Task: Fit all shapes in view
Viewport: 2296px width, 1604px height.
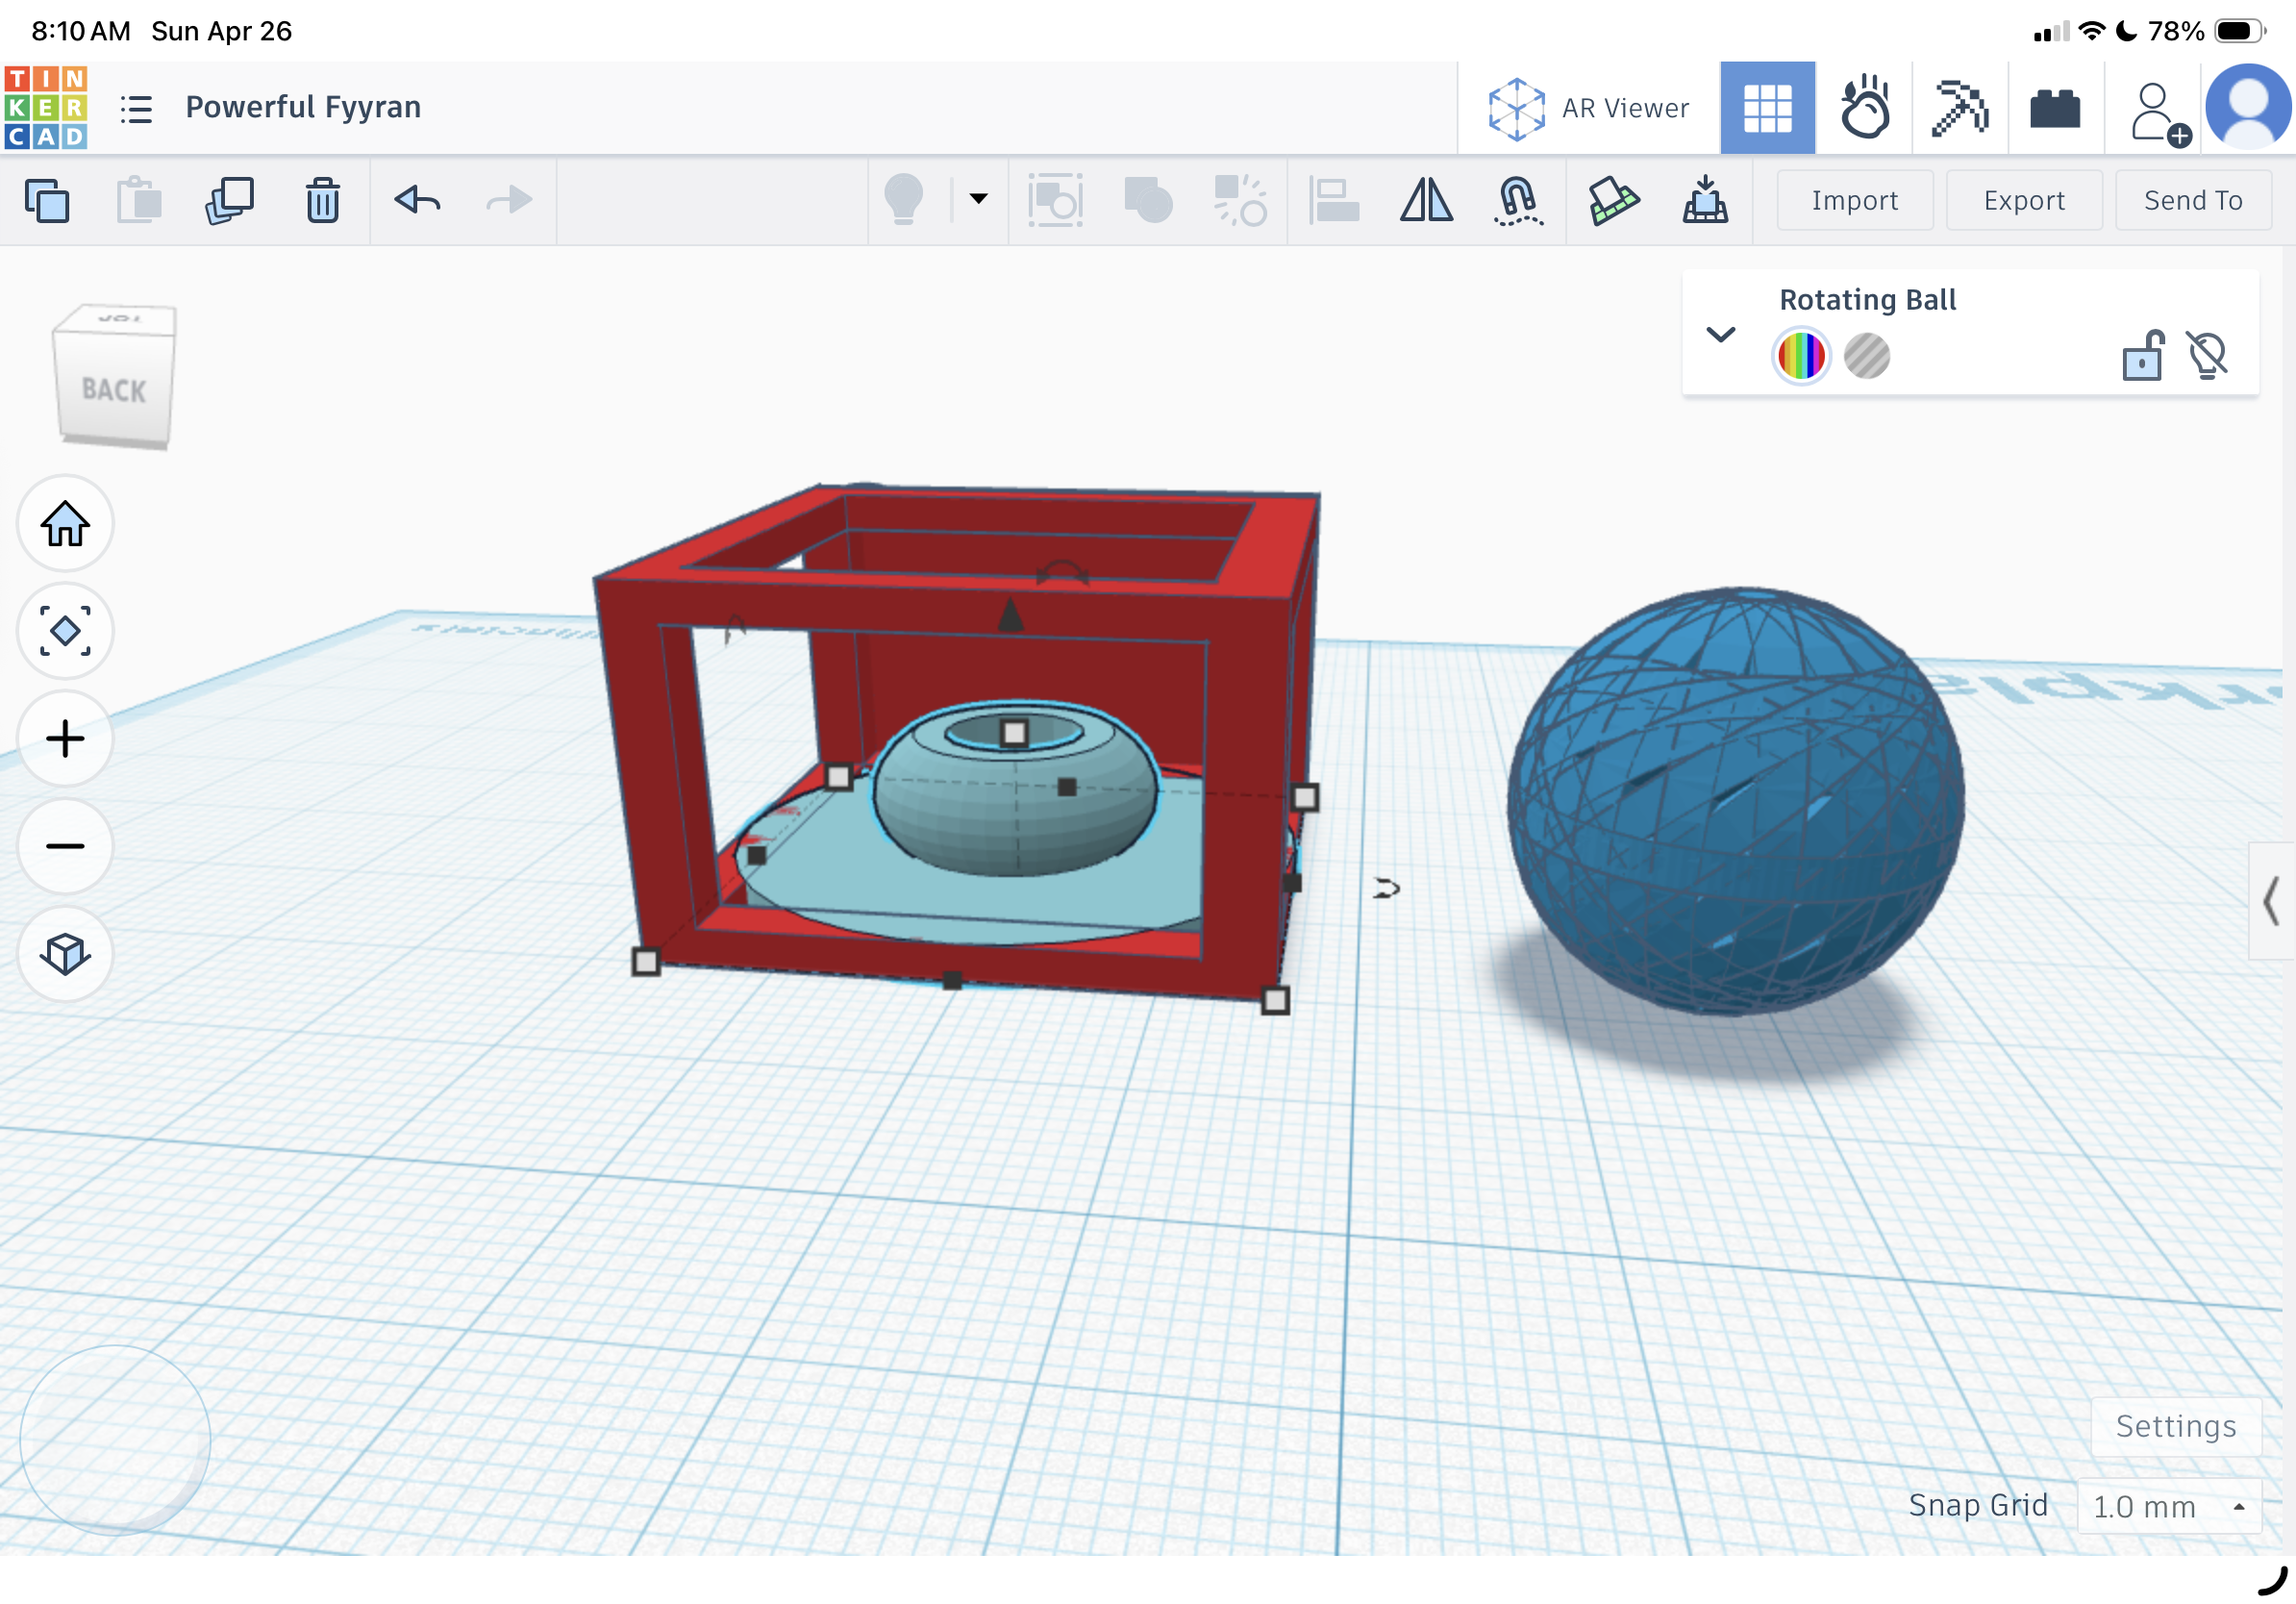Action: 65,631
